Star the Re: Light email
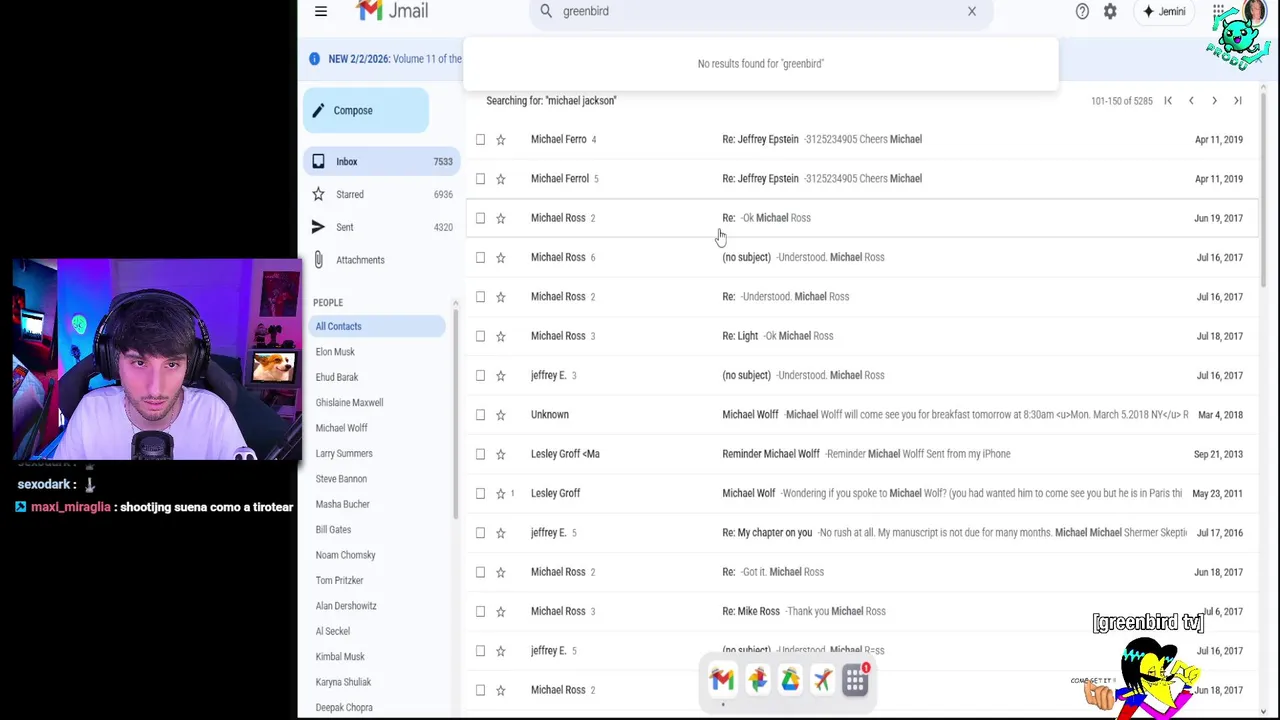The width and height of the screenshot is (1280, 720). (x=501, y=336)
